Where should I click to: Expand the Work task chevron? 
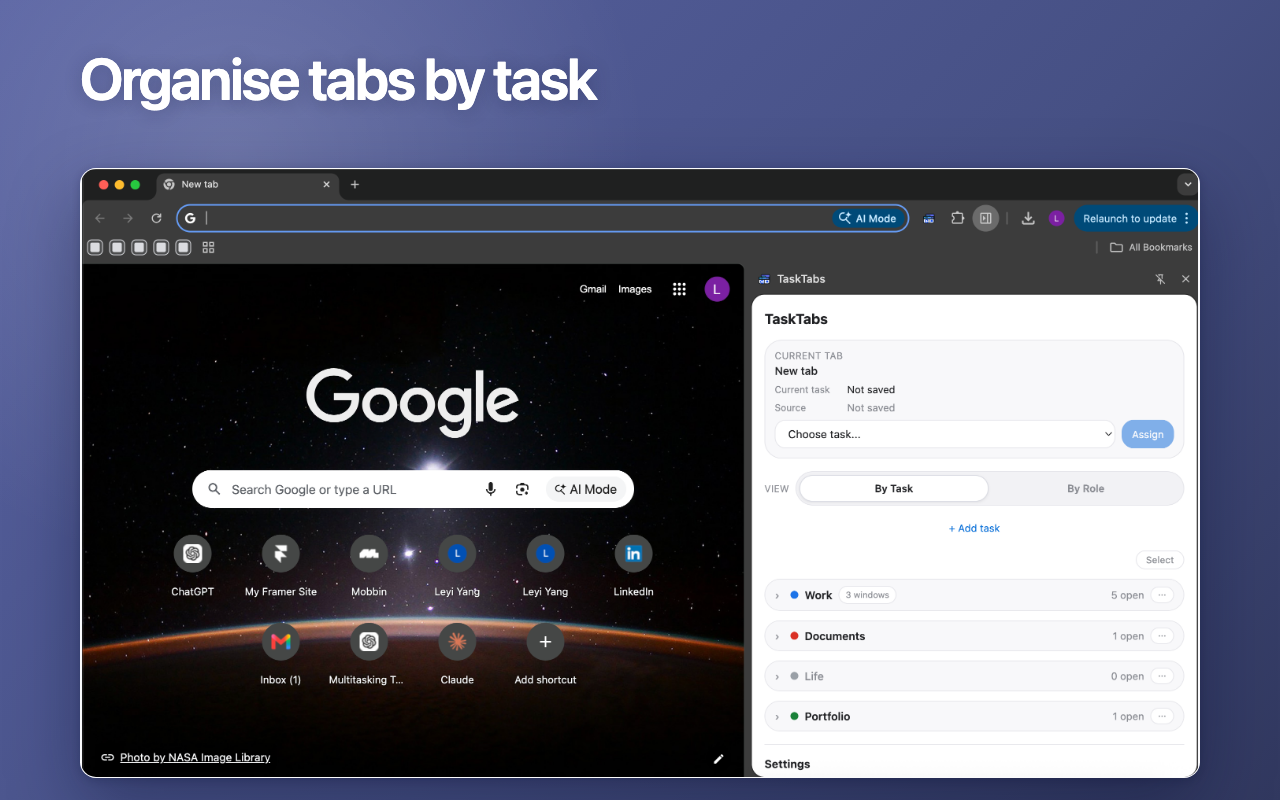(777, 595)
